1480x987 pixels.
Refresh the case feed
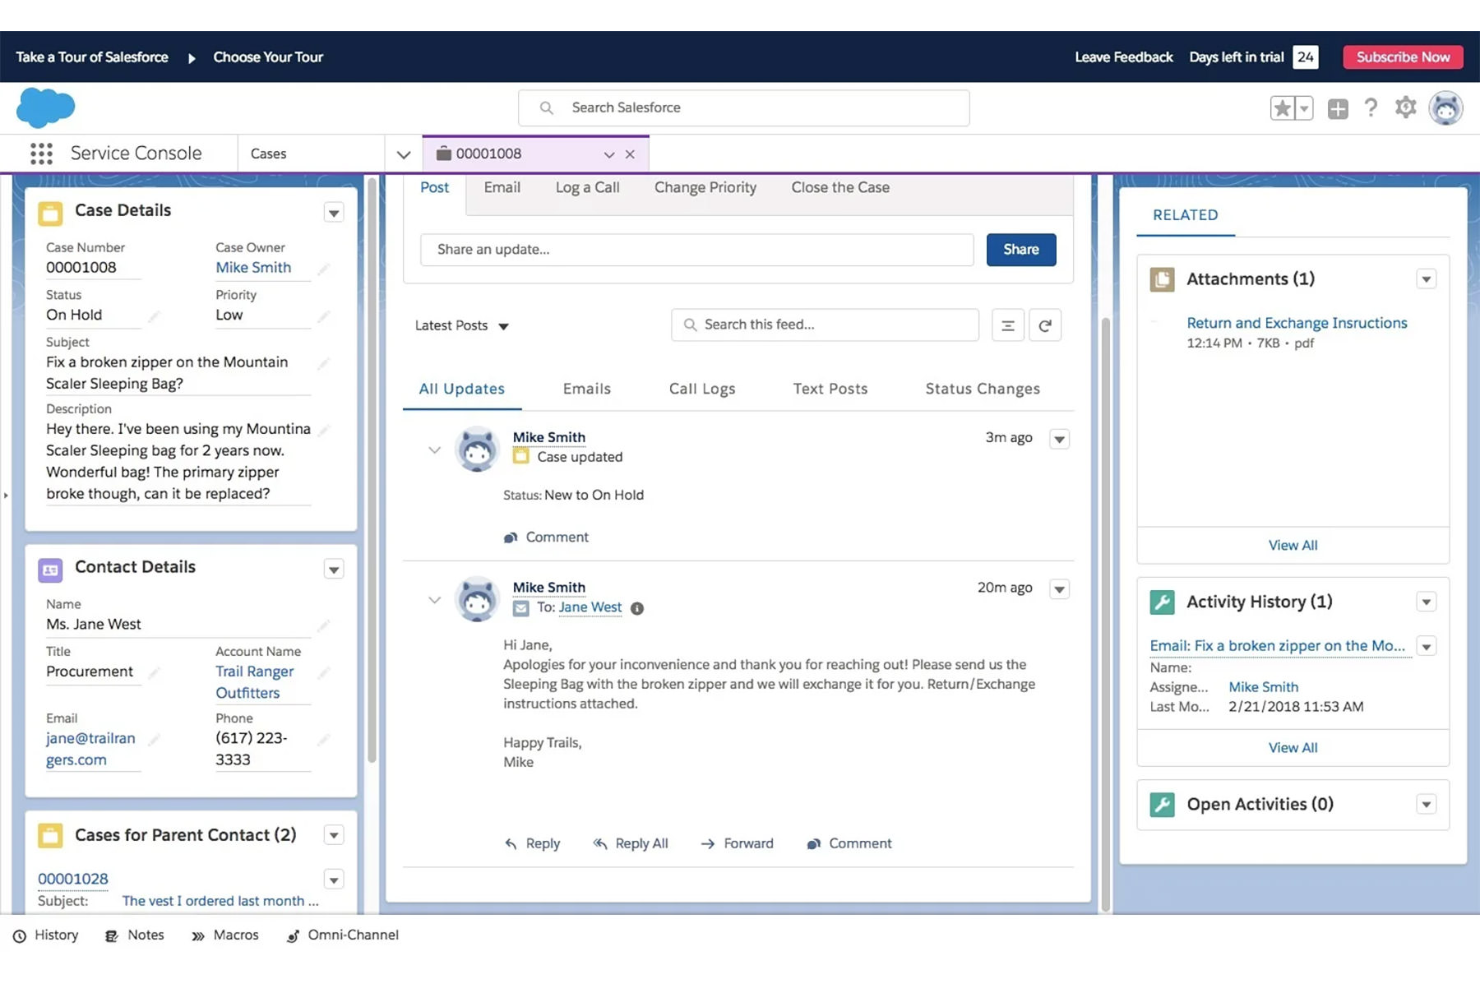pos(1045,324)
